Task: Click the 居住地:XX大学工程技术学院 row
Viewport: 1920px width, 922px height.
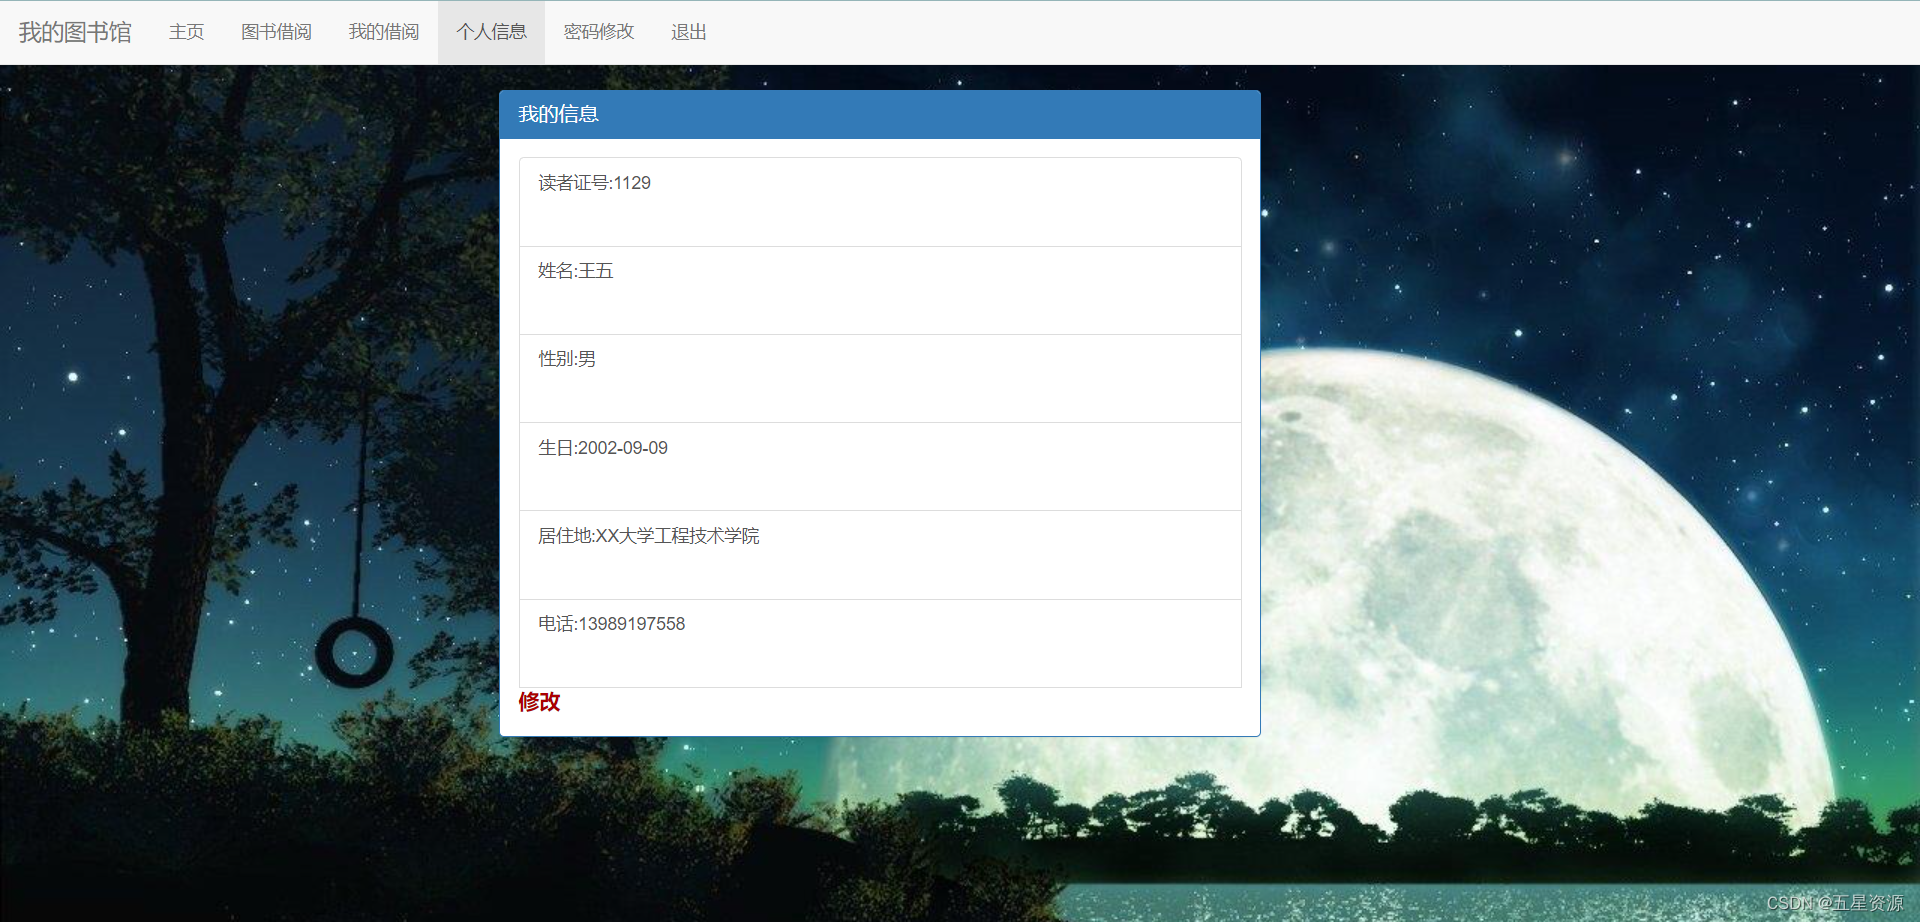Action: click(880, 555)
